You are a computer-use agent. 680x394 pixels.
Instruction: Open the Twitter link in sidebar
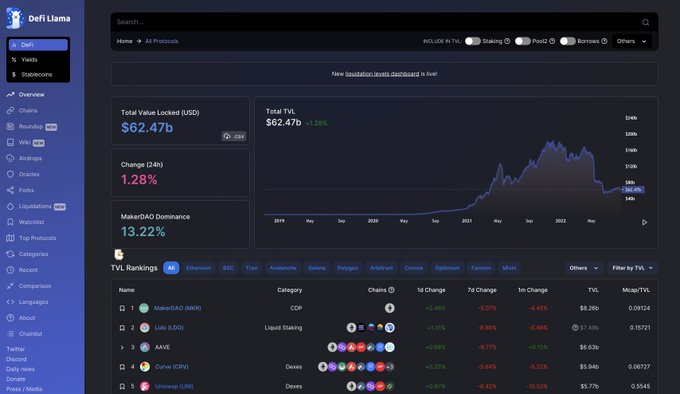pyautogui.click(x=16, y=349)
